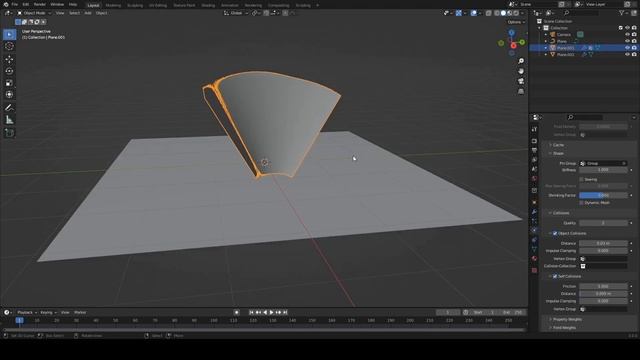Select the Cursor tool
Screen dimensions: 640x360
pyautogui.click(x=9, y=47)
